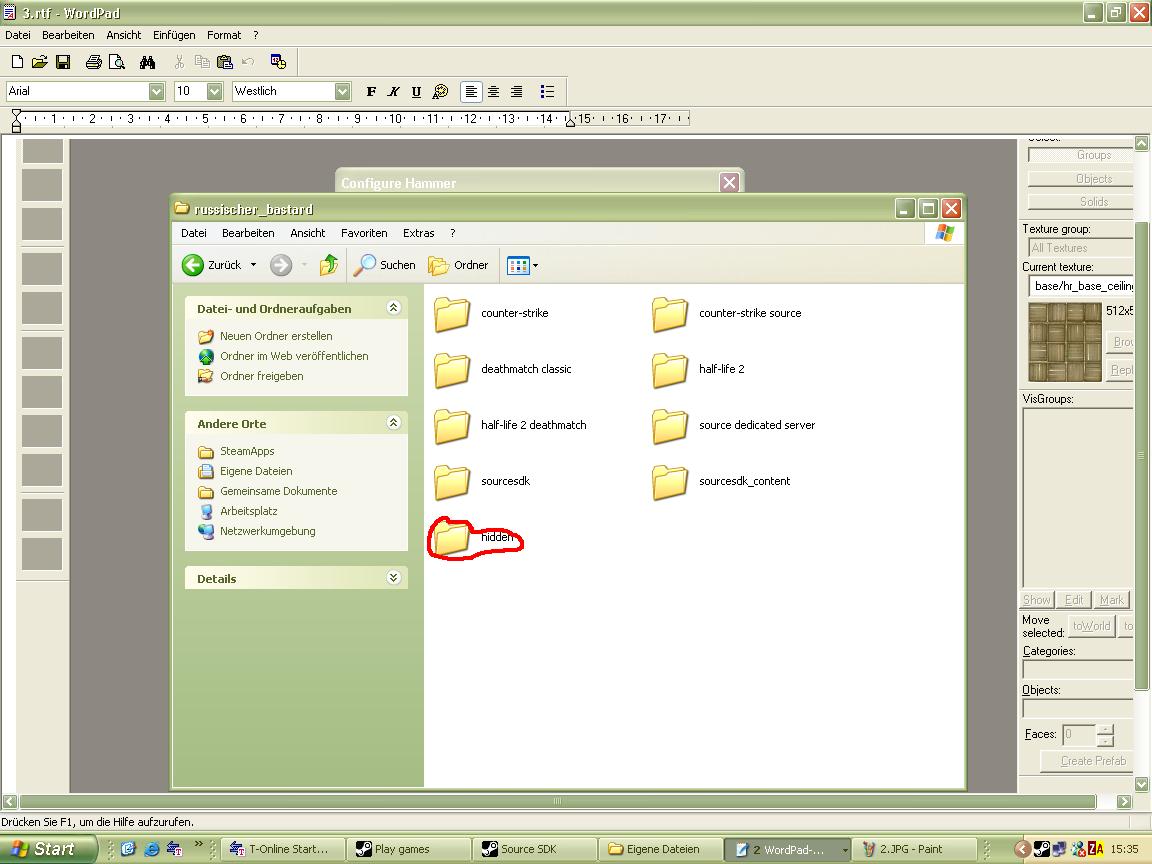Insert date and time via toolbar icon
Image resolution: width=1152 pixels, height=864 pixels.
278,62
